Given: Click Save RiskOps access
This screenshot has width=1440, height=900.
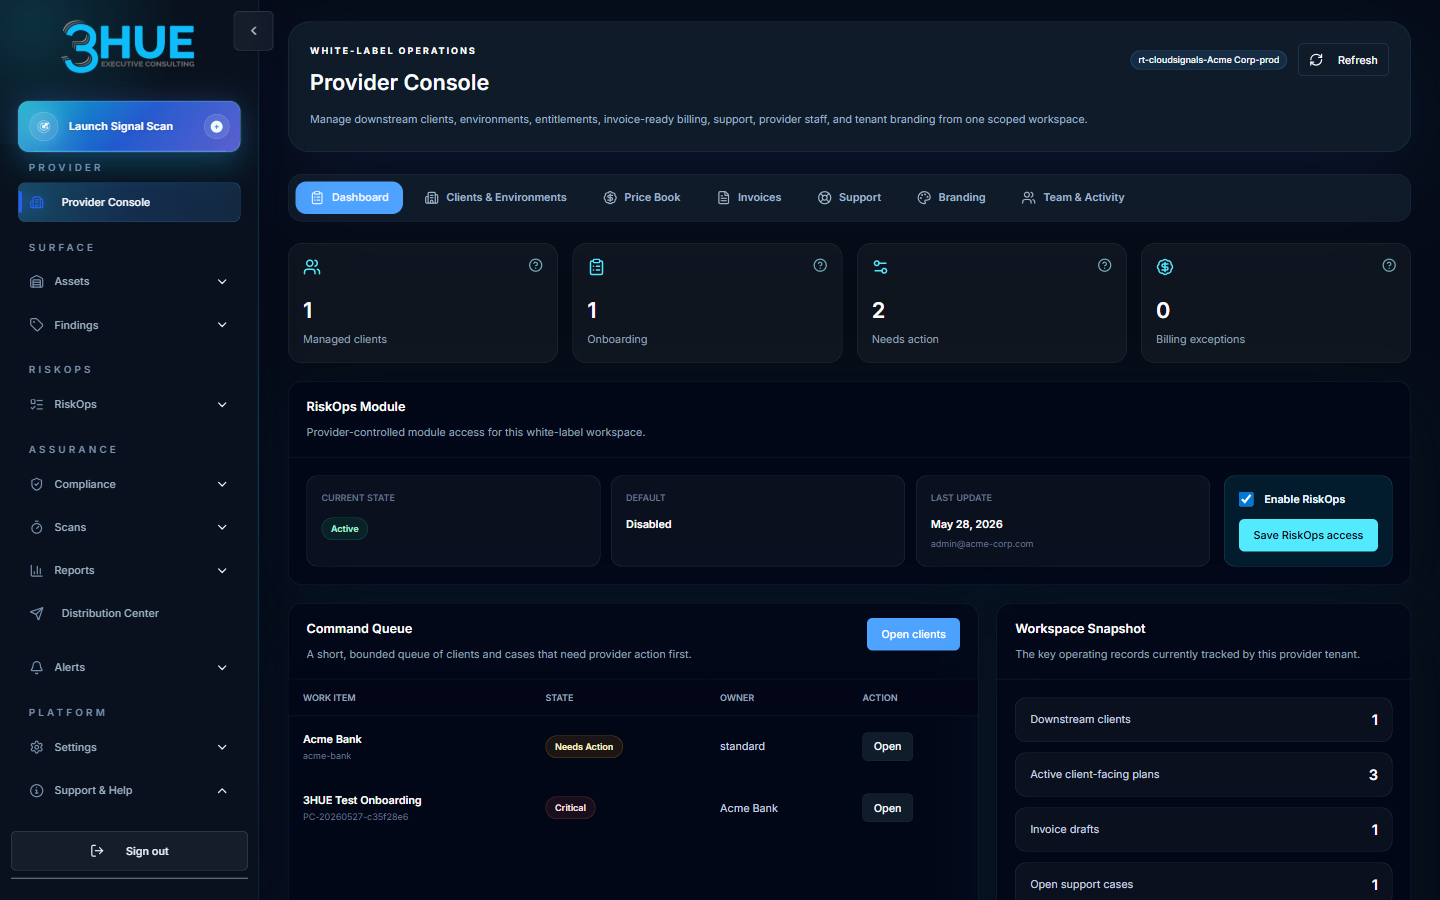Looking at the screenshot, I should 1308,535.
